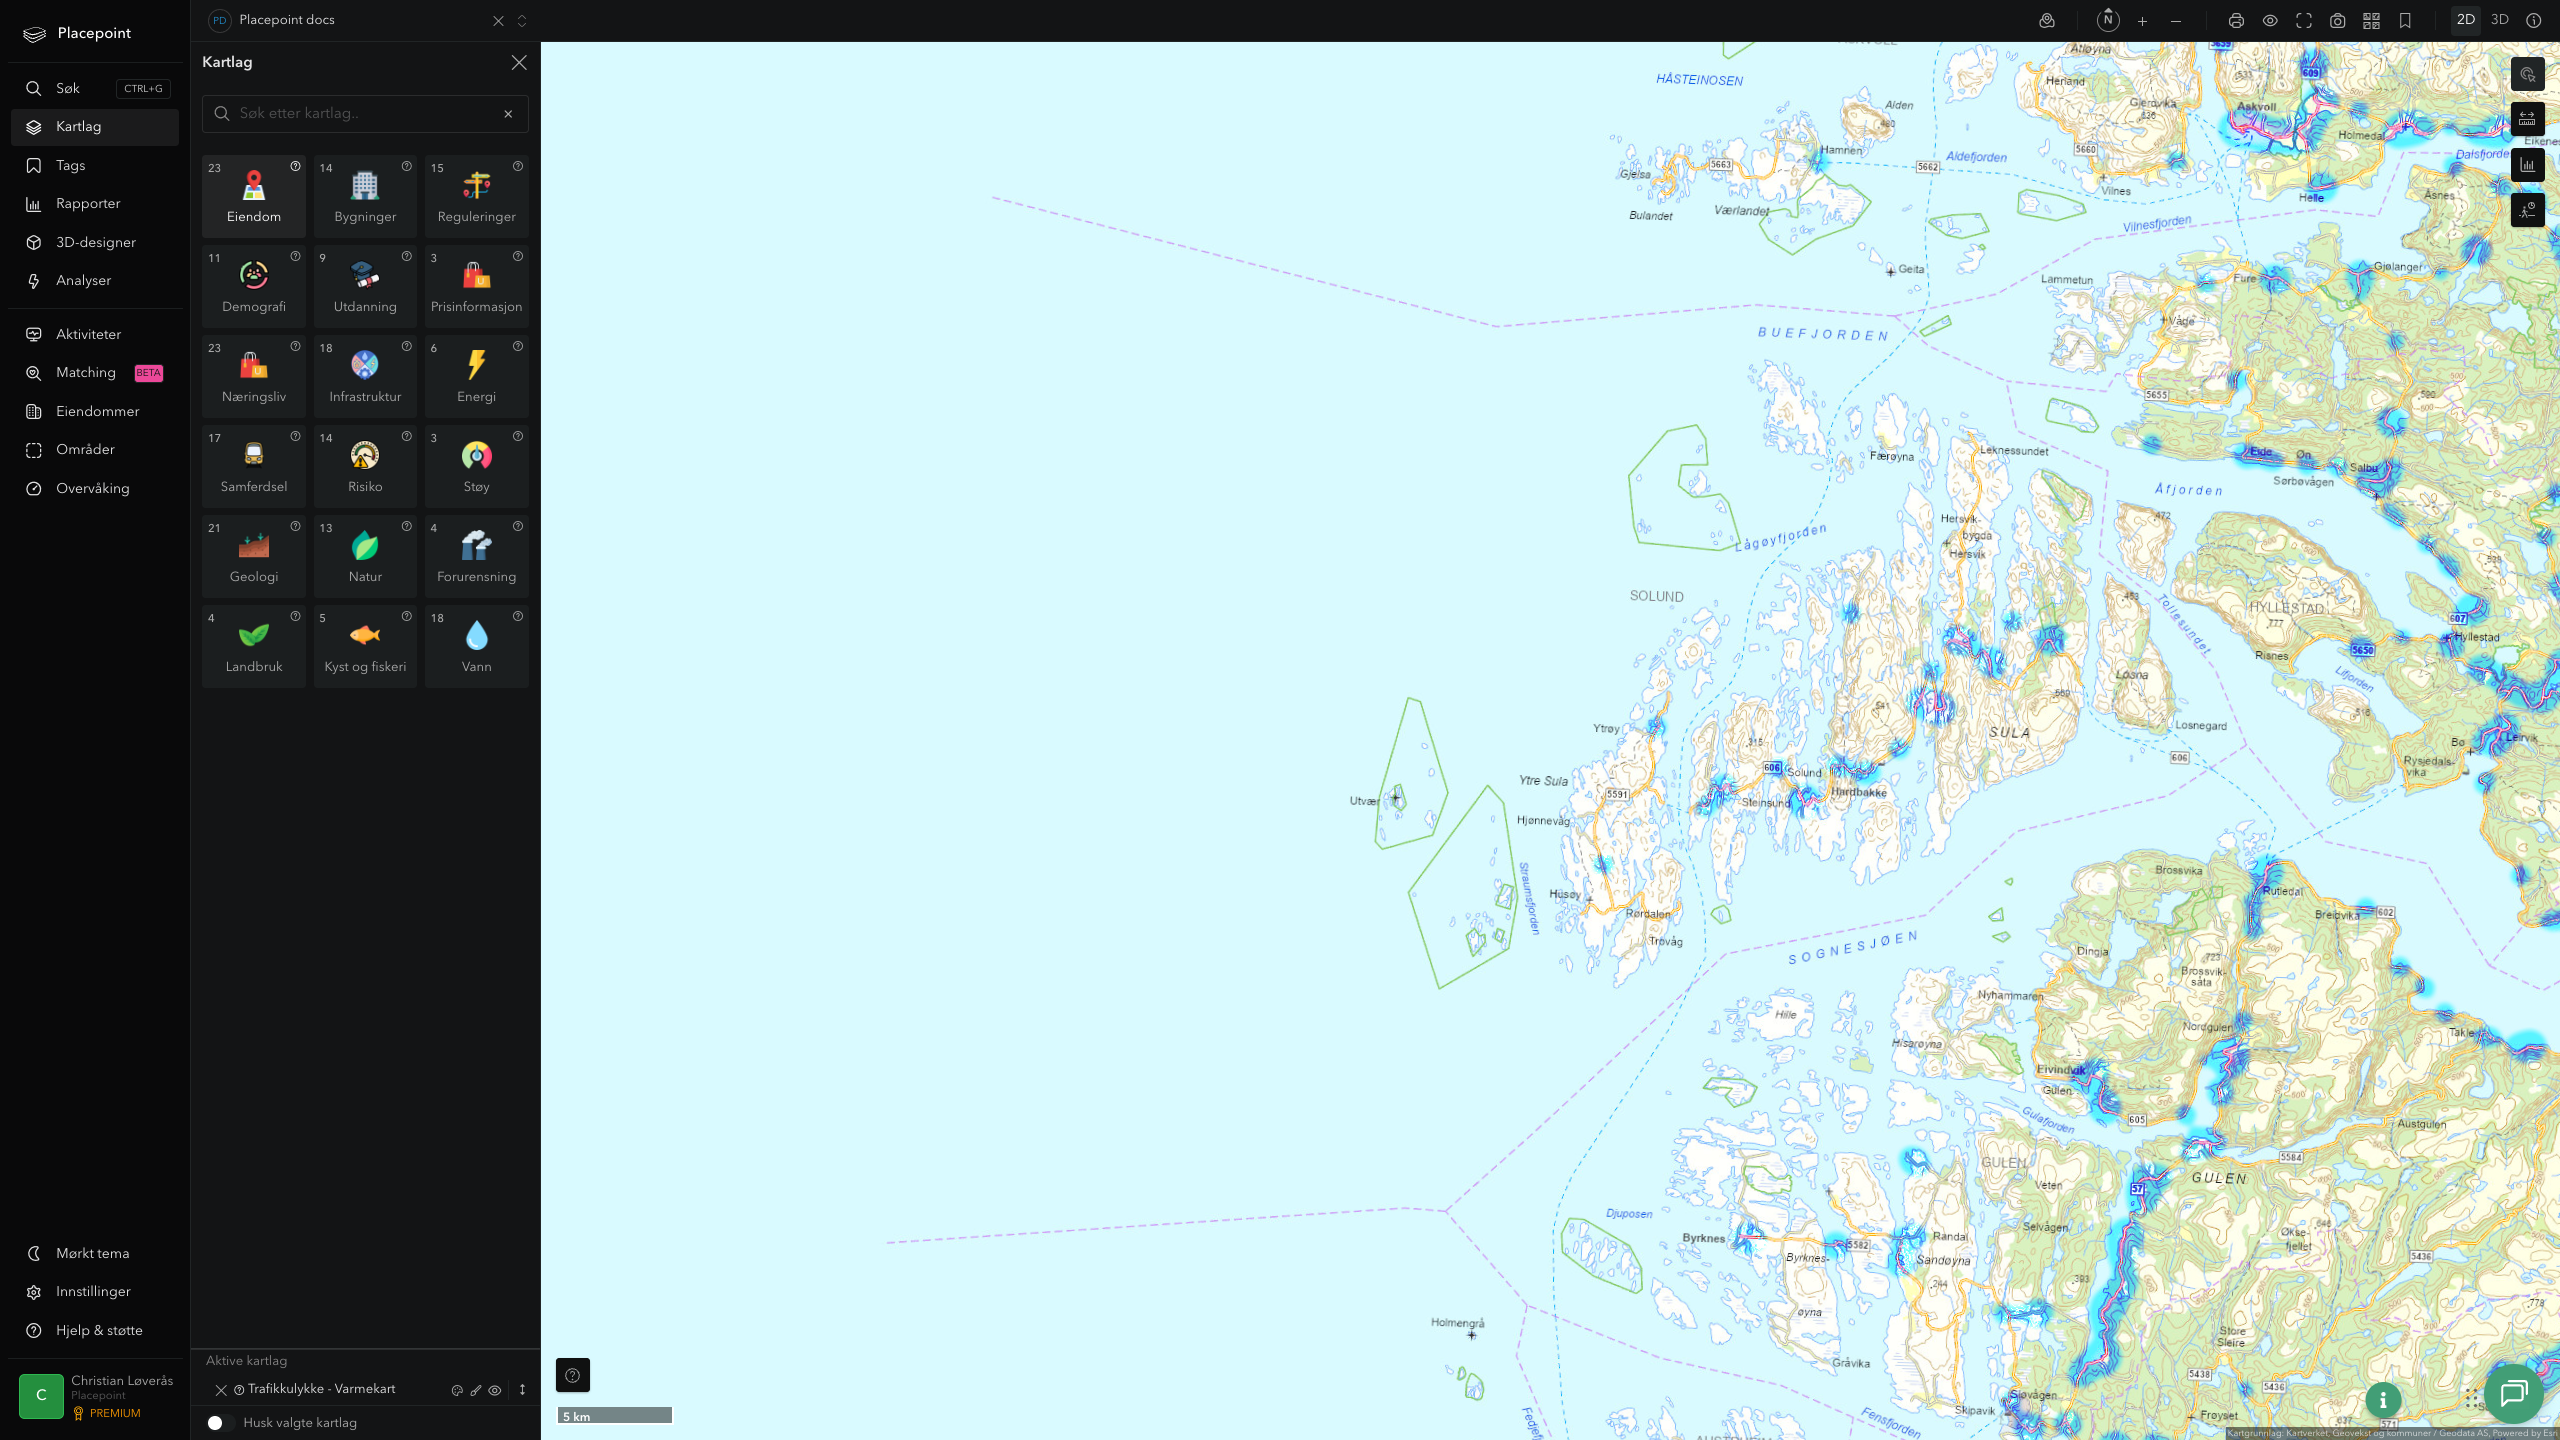Open the Risiko layer category
Image resolution: width=2560 pixels, height=1440 pixels.
(365, 466)
